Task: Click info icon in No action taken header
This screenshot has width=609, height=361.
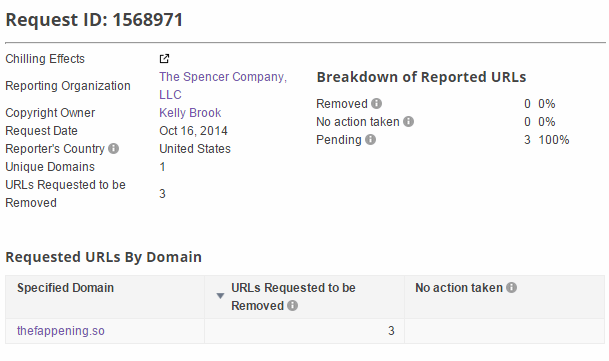Action: click(x=512, y=288)
